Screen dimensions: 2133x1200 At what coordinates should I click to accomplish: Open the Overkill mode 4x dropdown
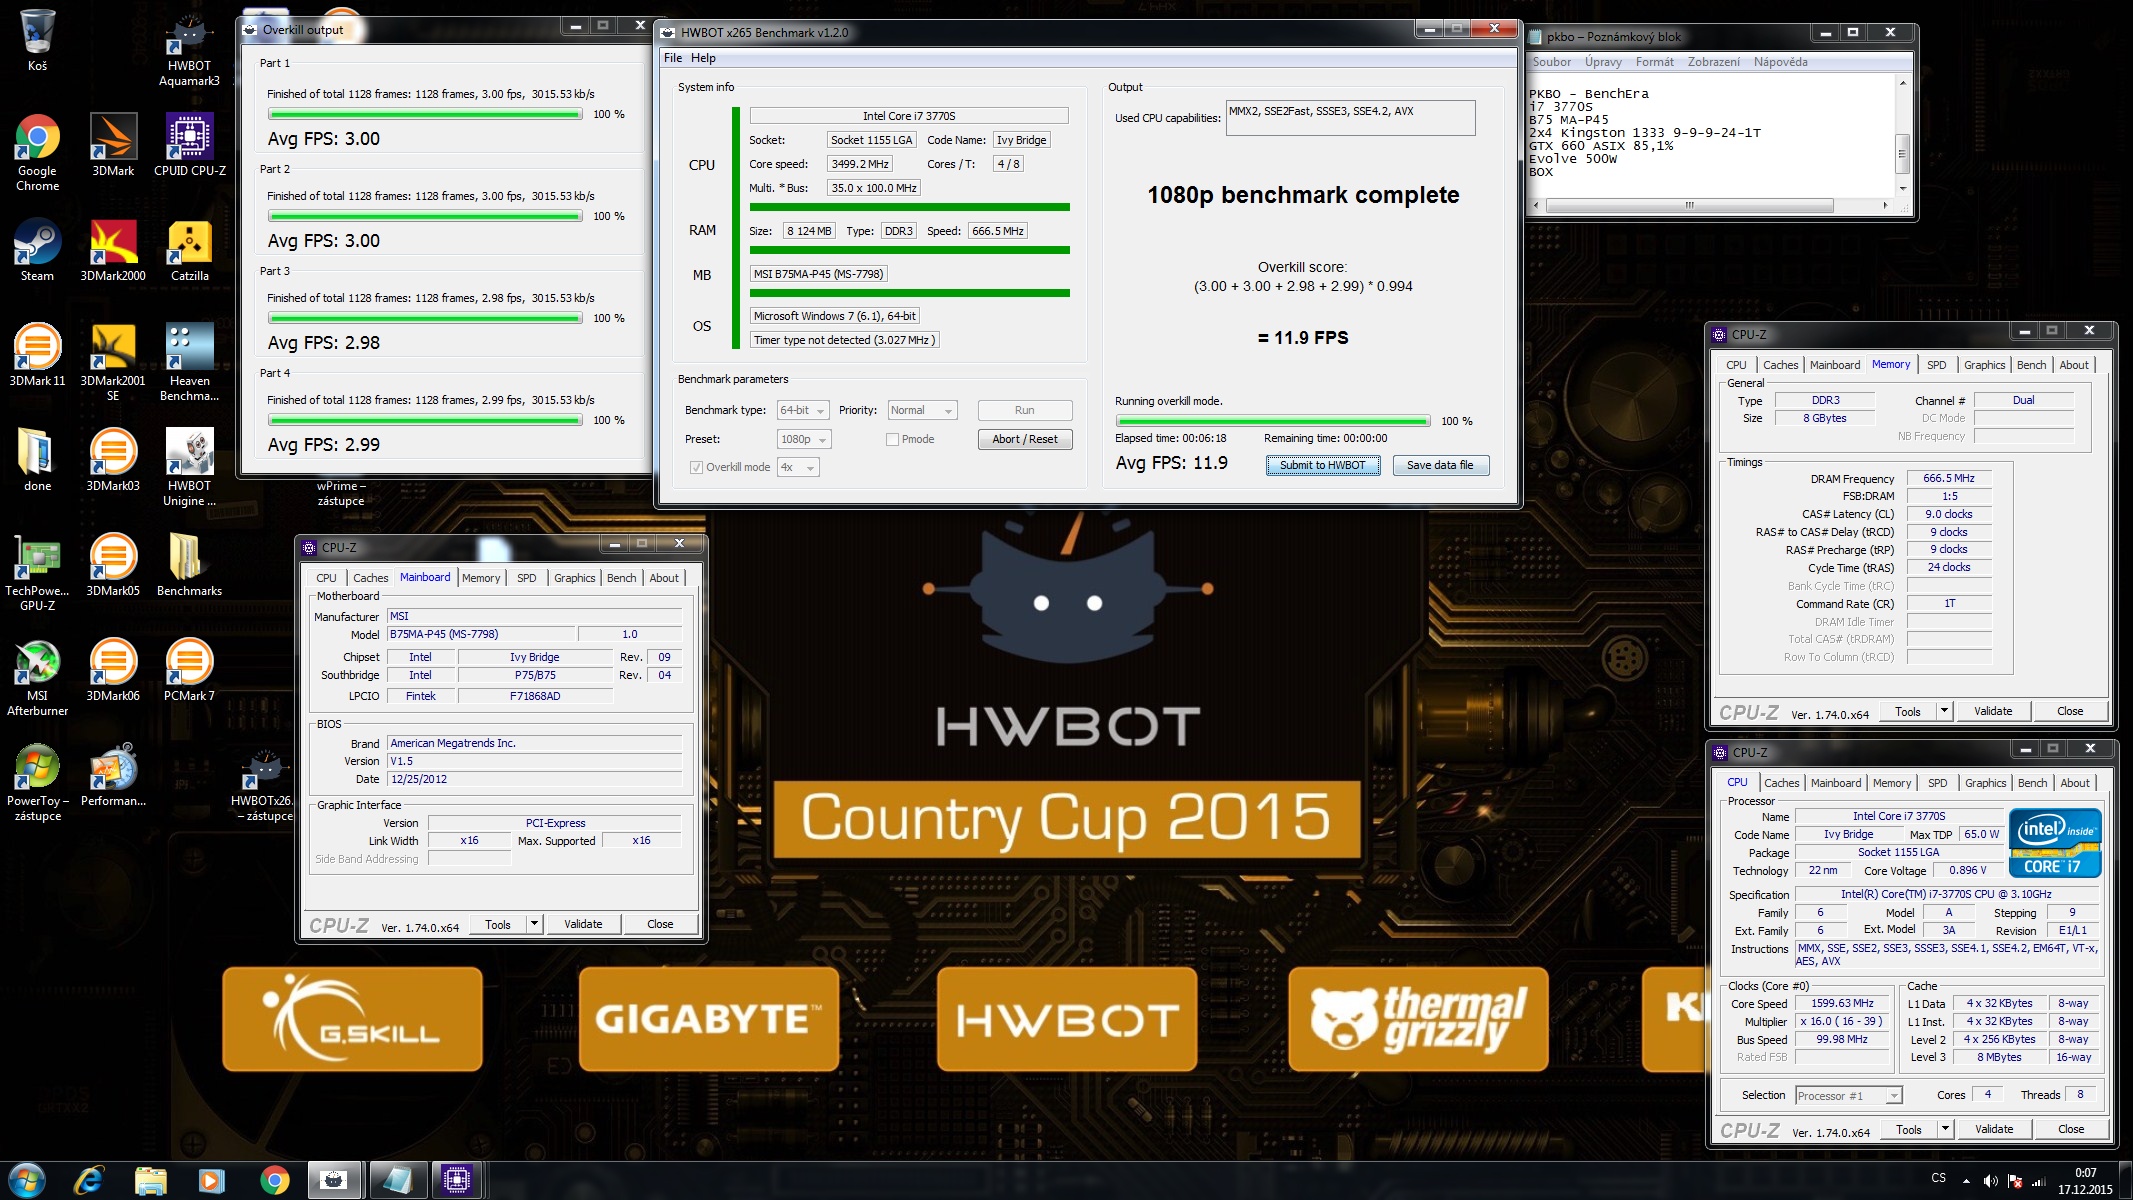[798, 467]
